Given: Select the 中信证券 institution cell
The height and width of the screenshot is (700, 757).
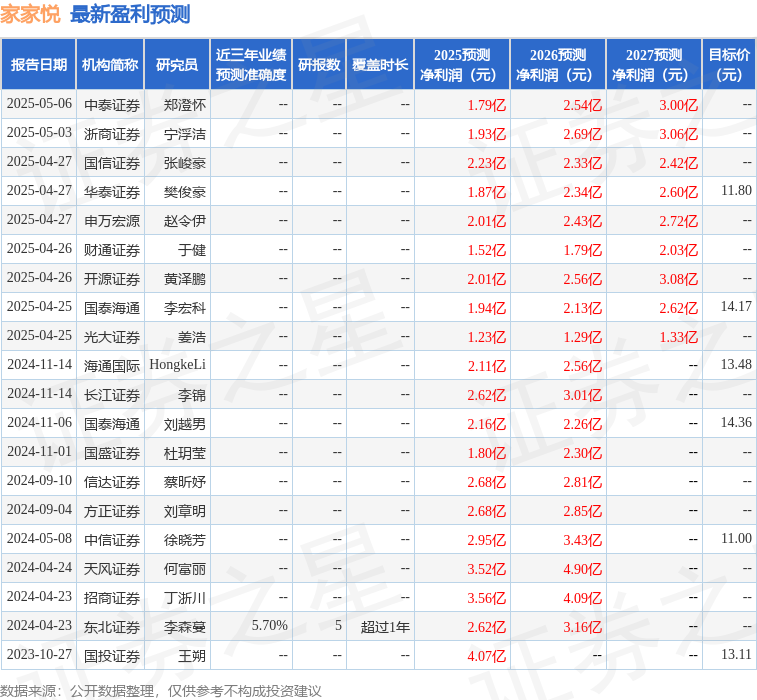Looking at the screenshot, I should [x=112, y=540].
